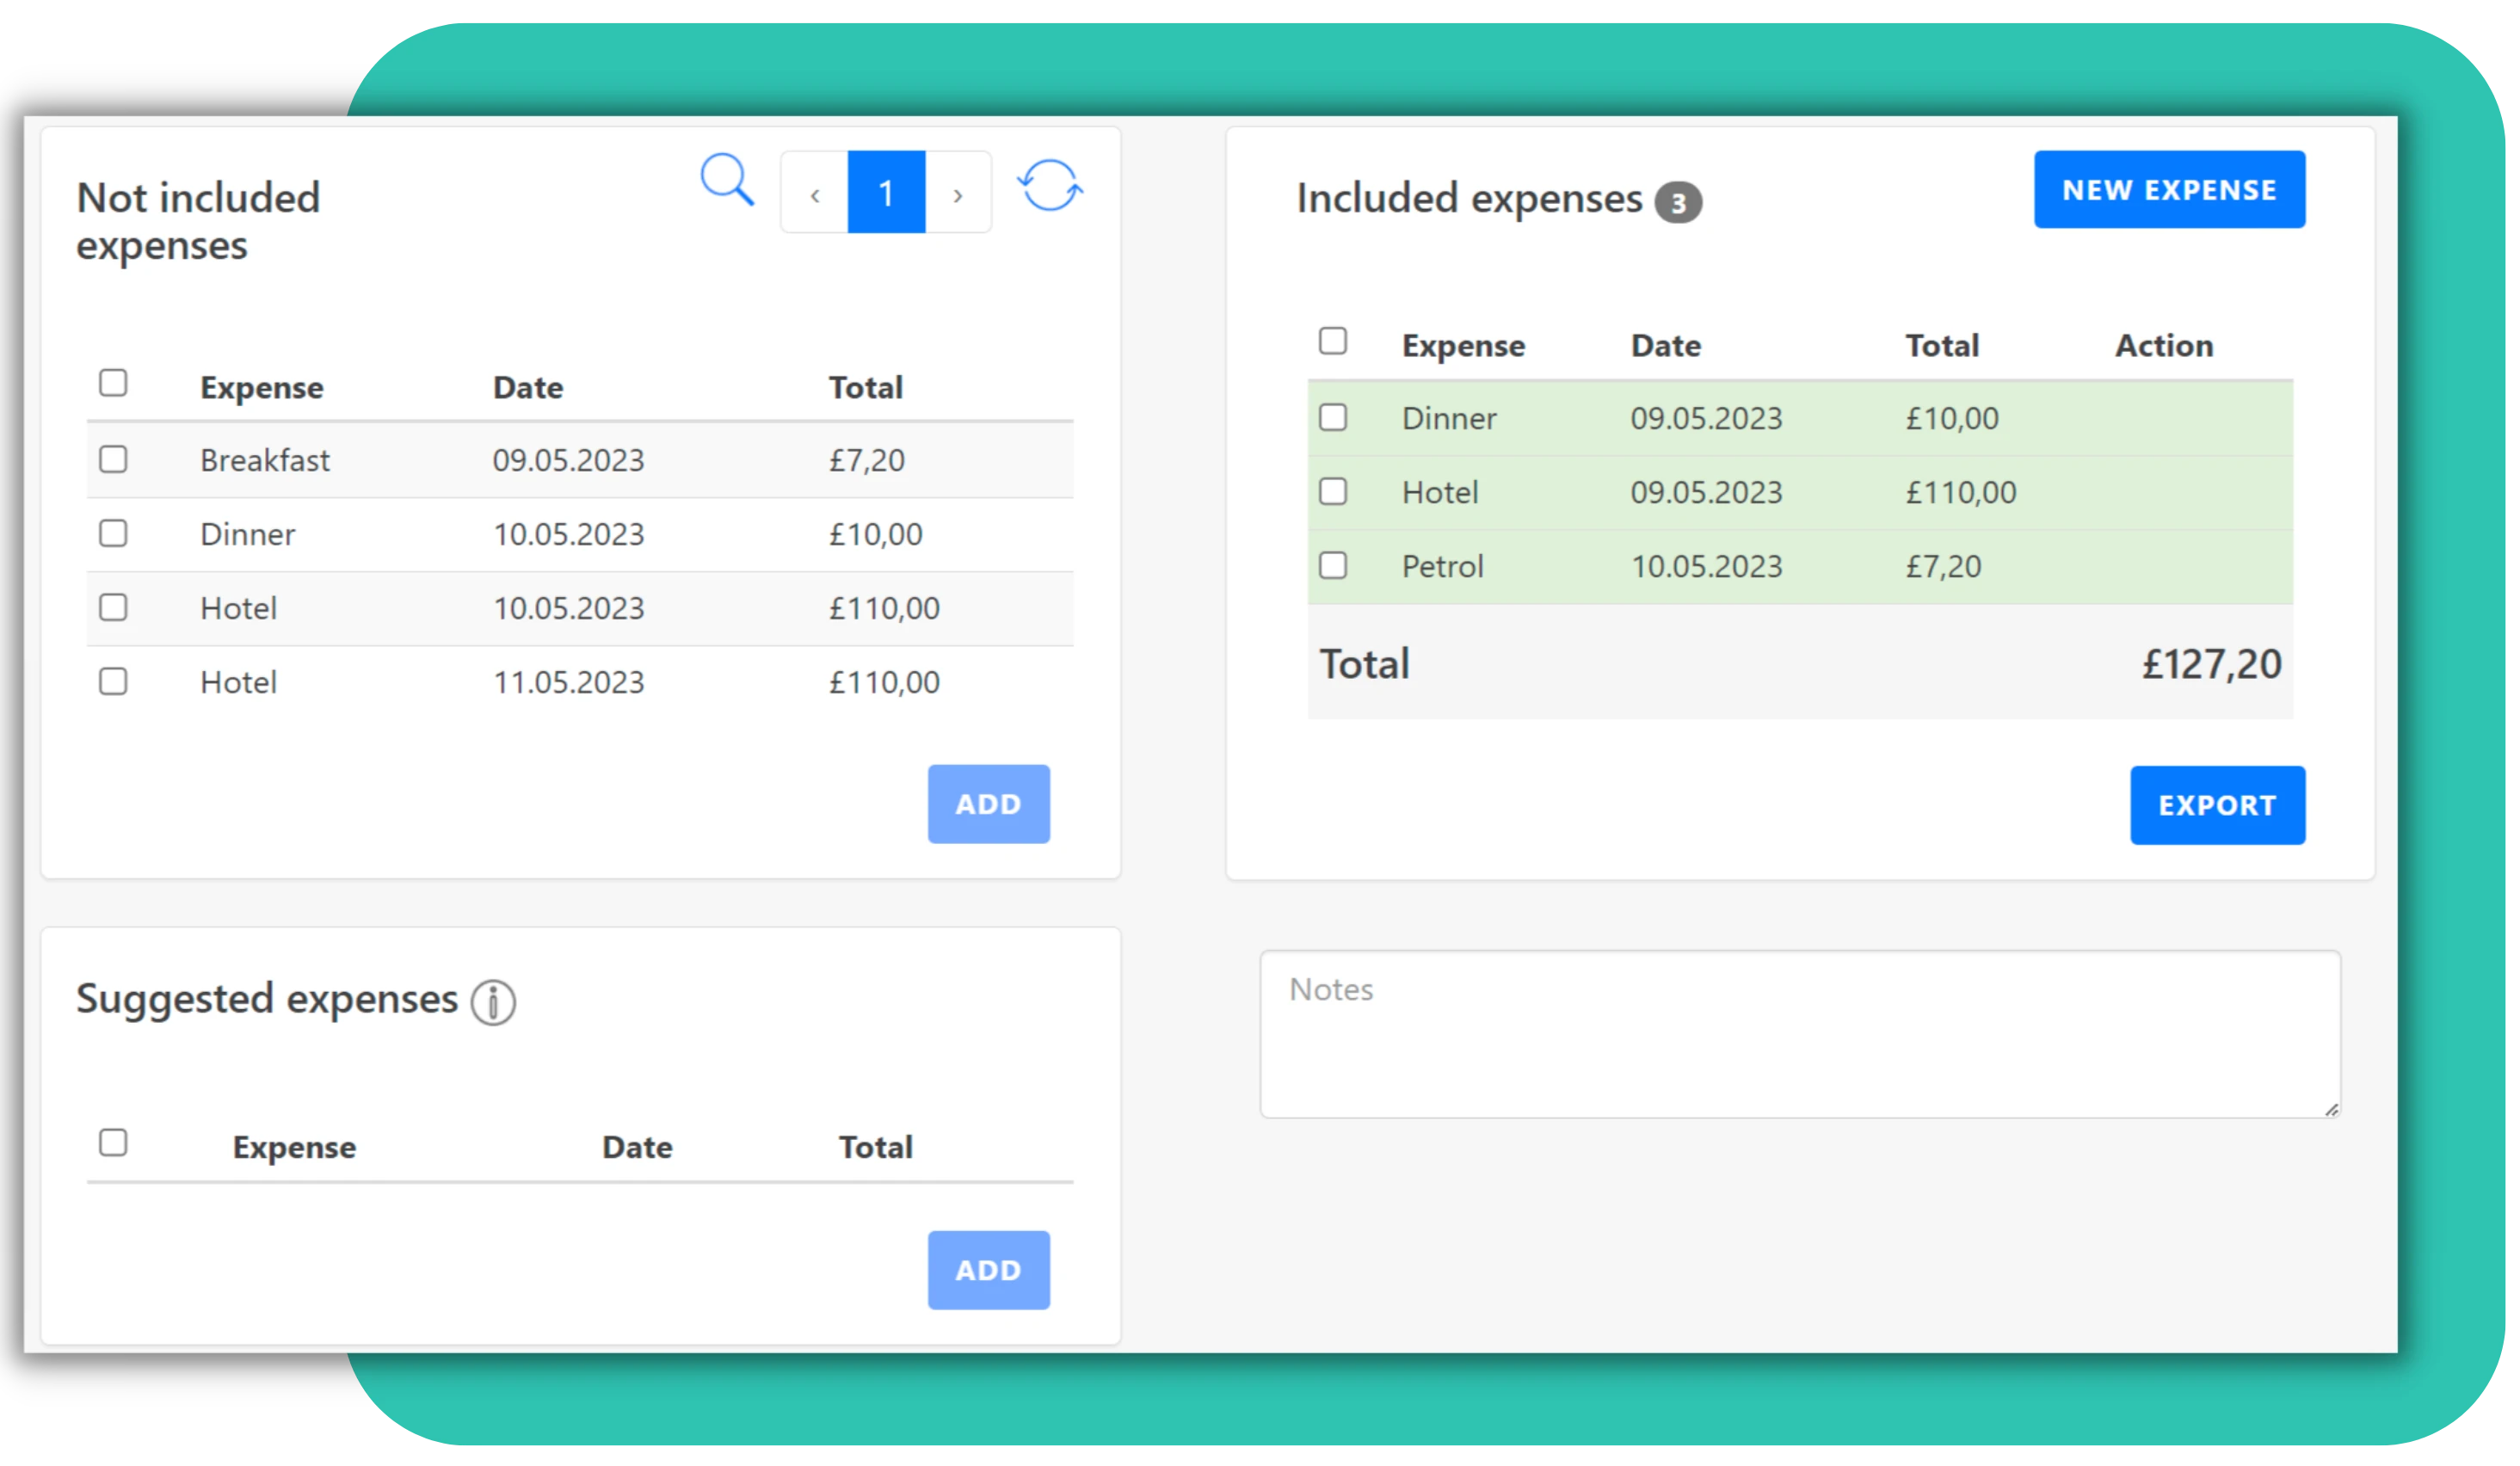Select page 1 in pagination
2520x1466 pixels.
tap(886, 193)
